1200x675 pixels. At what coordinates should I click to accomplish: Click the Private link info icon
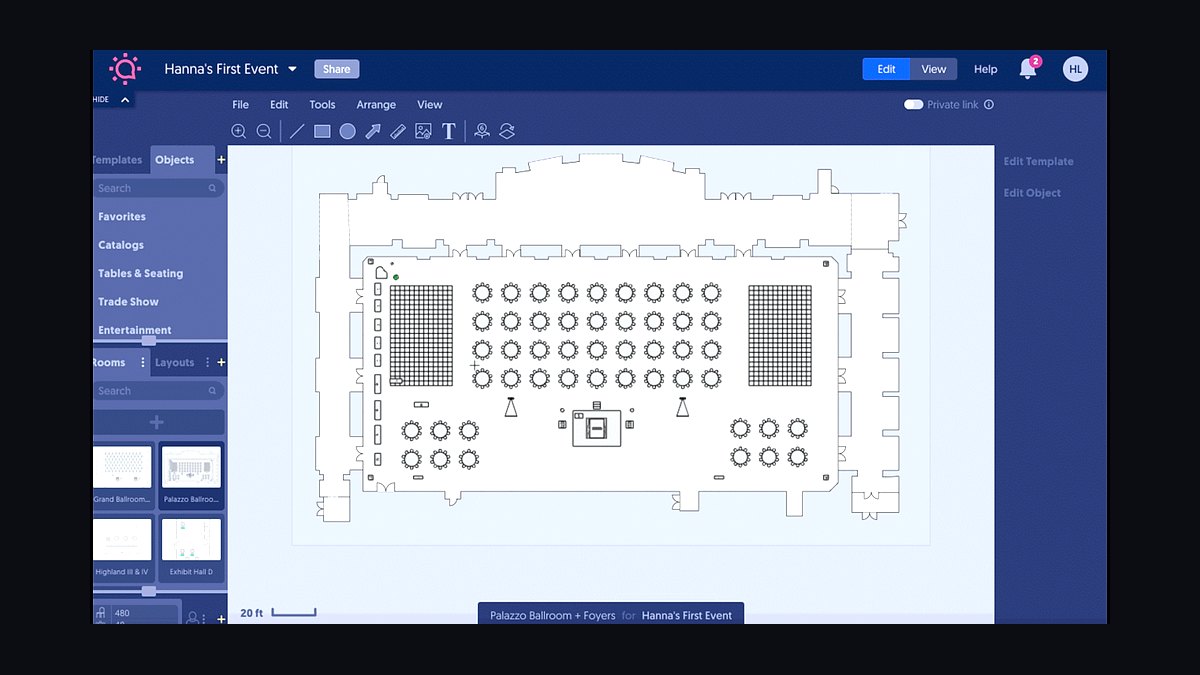(x=989, y=104)
